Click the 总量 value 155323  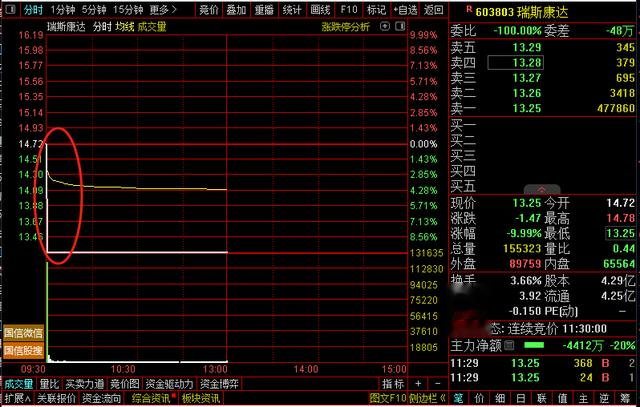click(x=522, y=249)
